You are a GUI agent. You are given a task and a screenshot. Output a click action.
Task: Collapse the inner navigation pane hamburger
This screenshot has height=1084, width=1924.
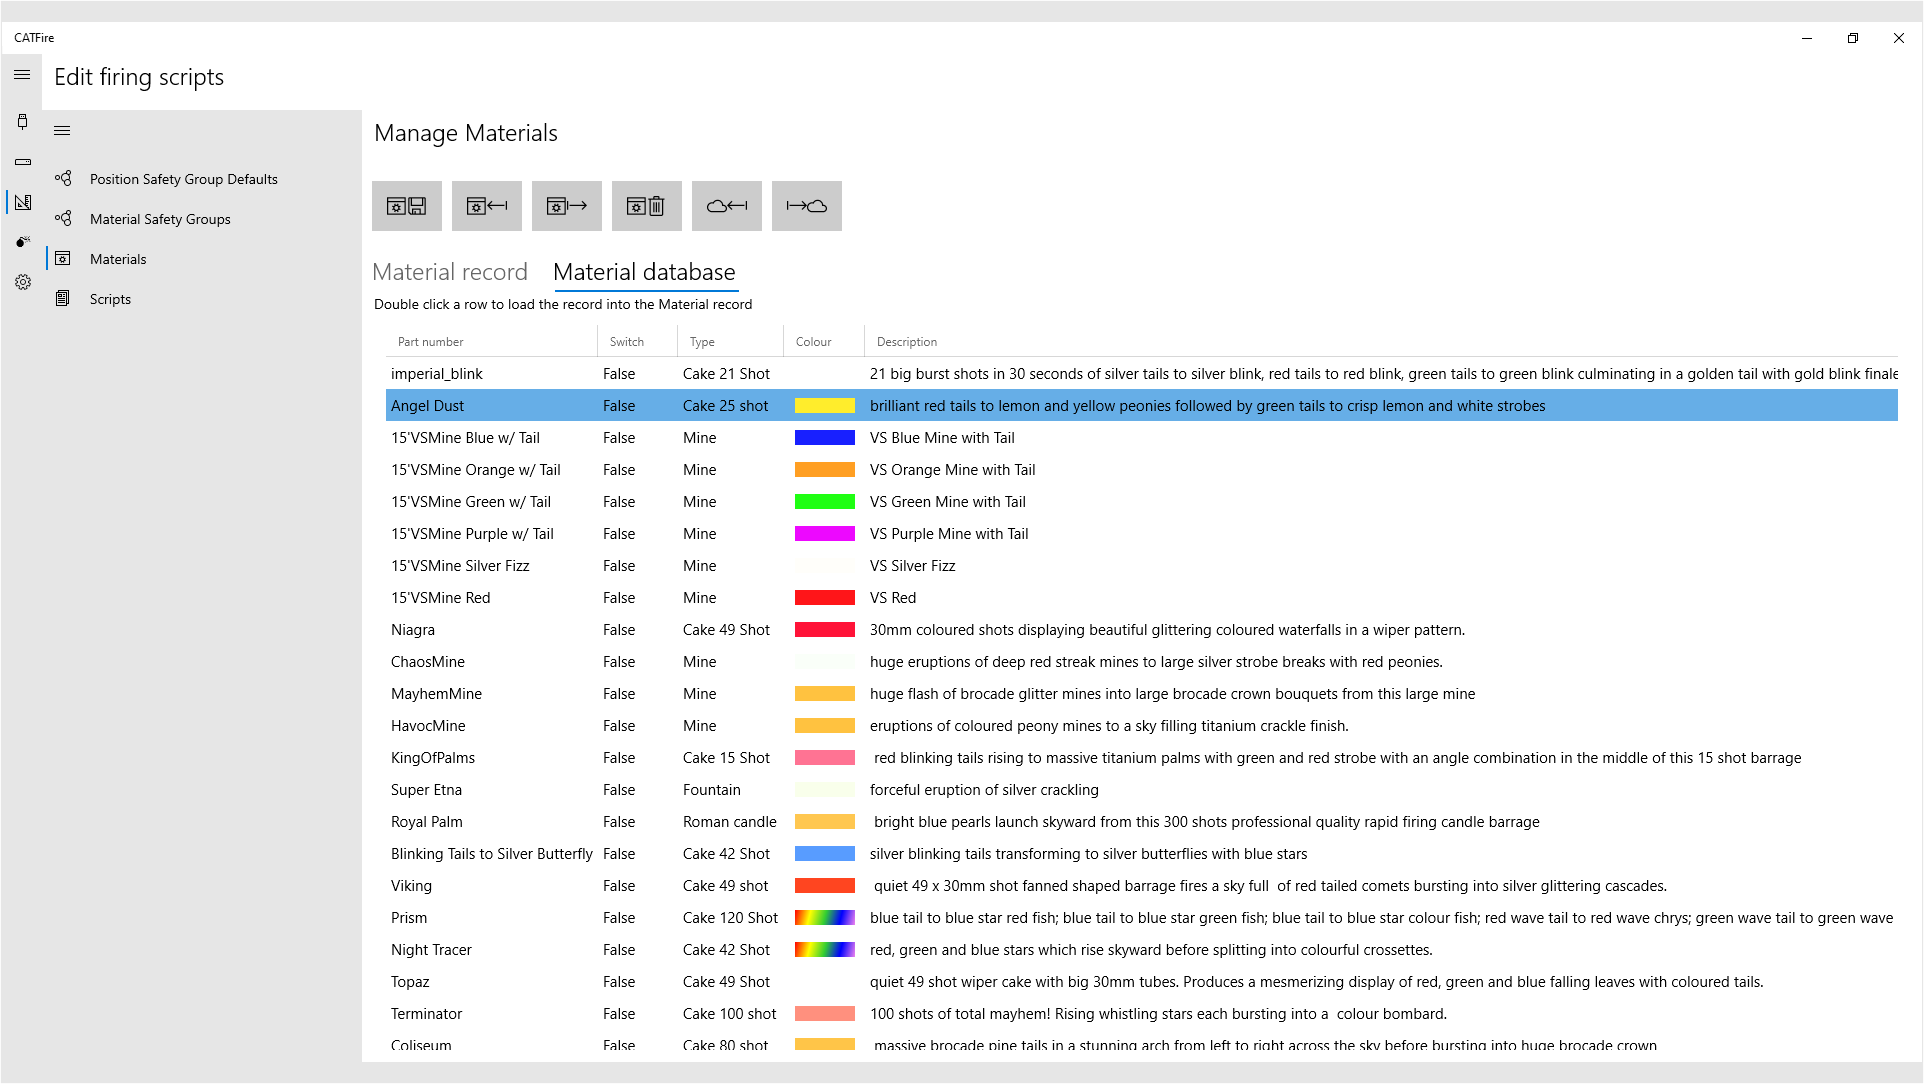click(62, 131)
